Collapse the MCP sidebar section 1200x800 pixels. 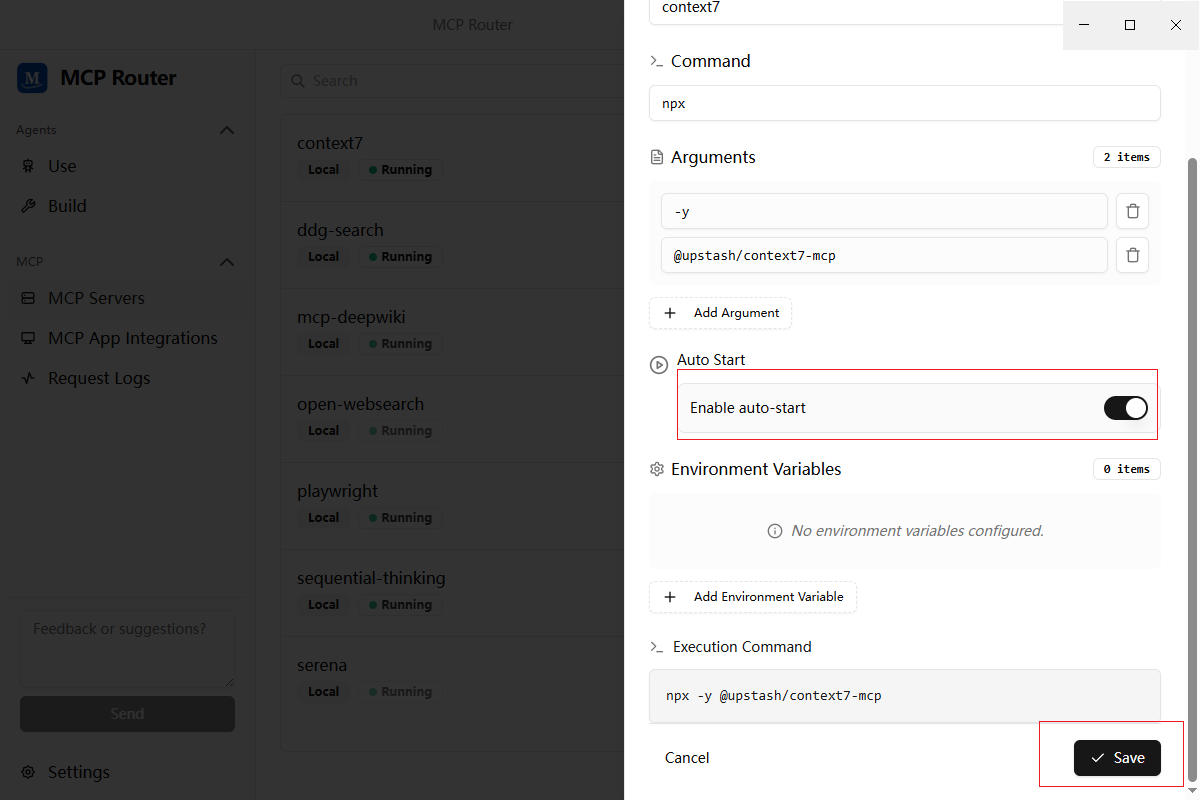tap(227, 262)
